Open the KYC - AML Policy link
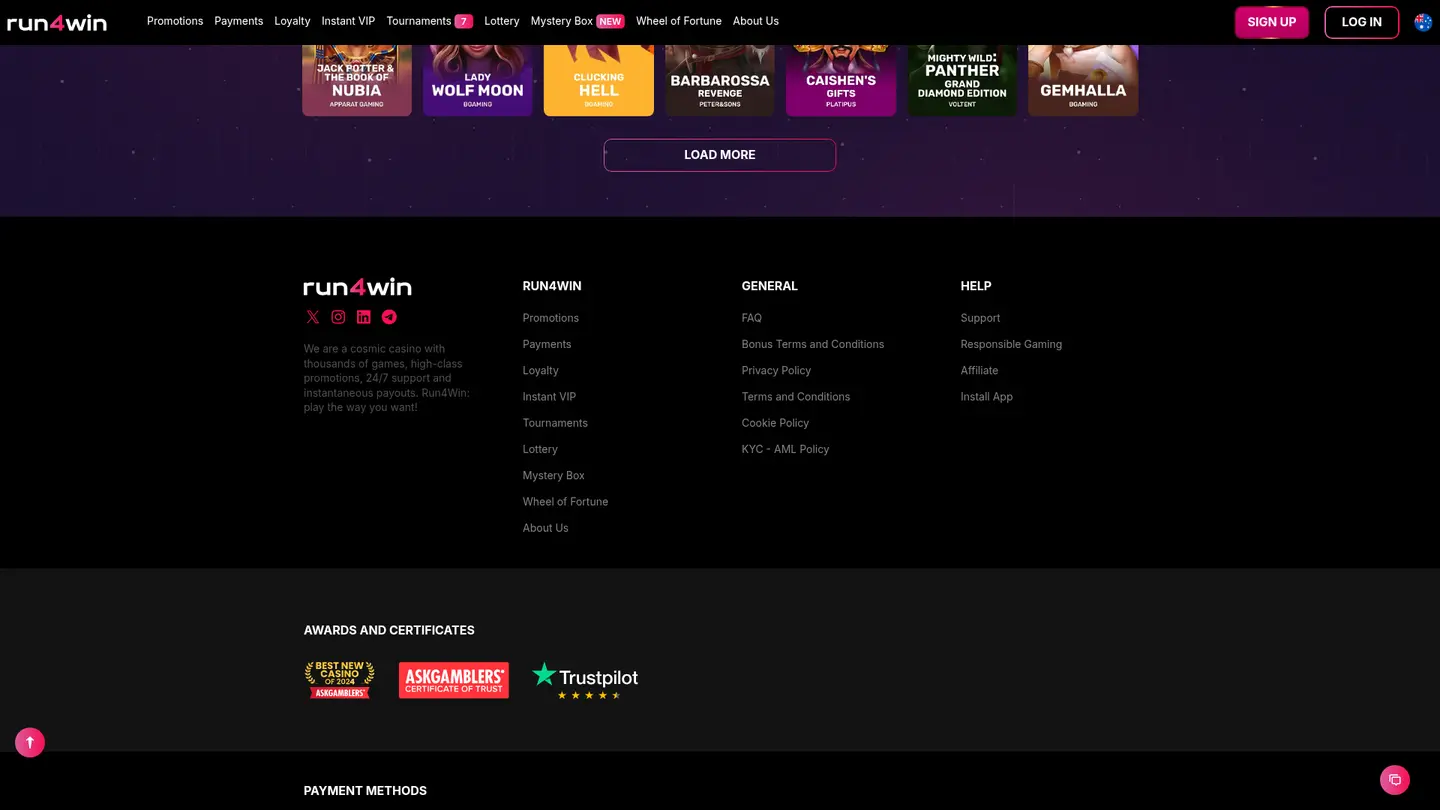This screenshot has height=810, width=1440. click(786, 449)
